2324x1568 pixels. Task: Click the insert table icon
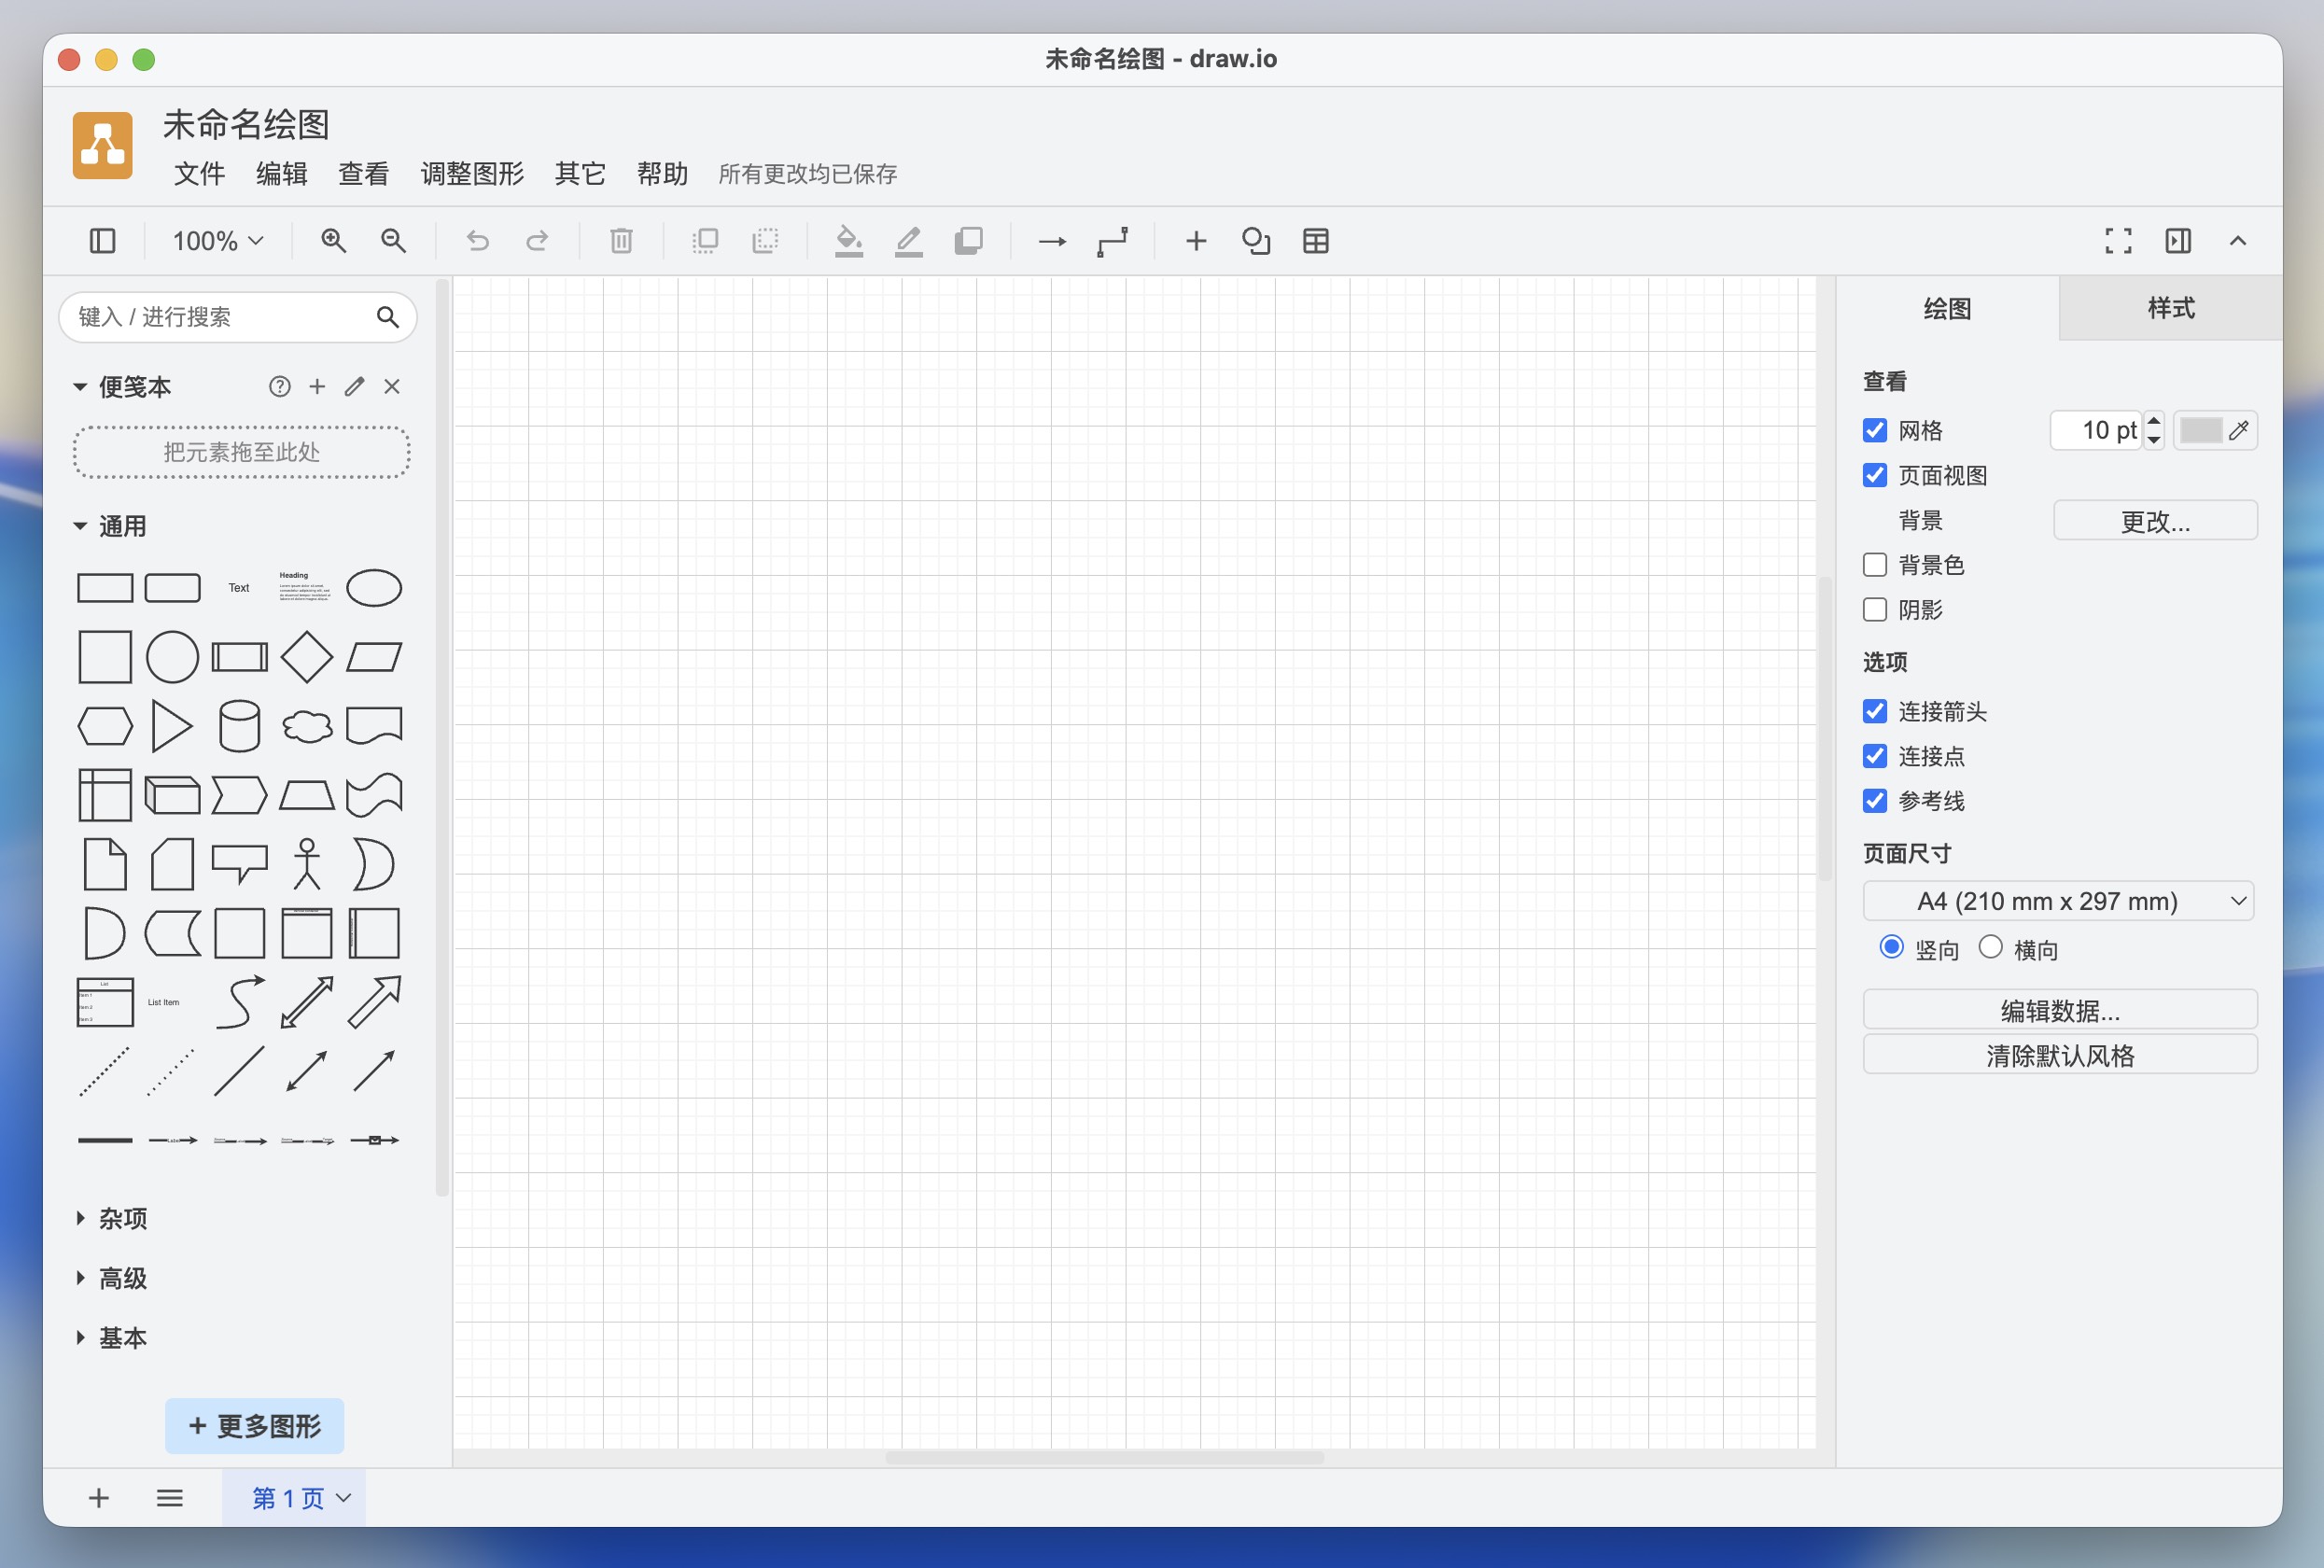1315,241
